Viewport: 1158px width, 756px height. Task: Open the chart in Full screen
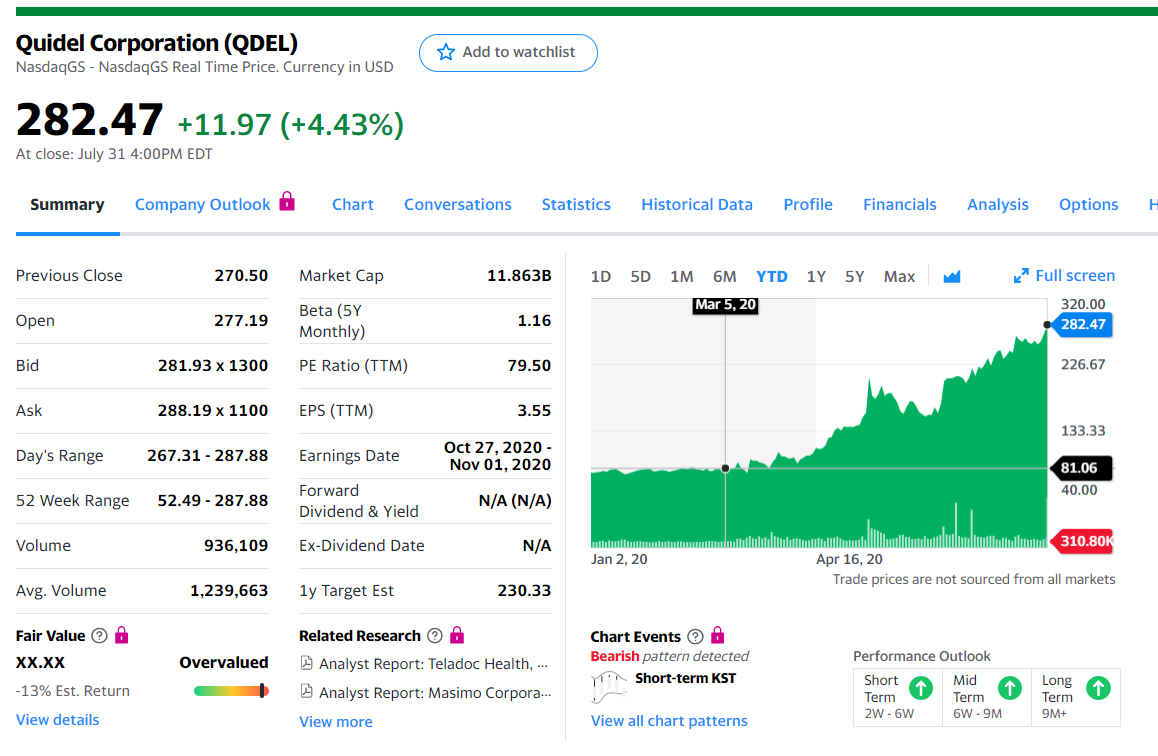point(1064,275)
